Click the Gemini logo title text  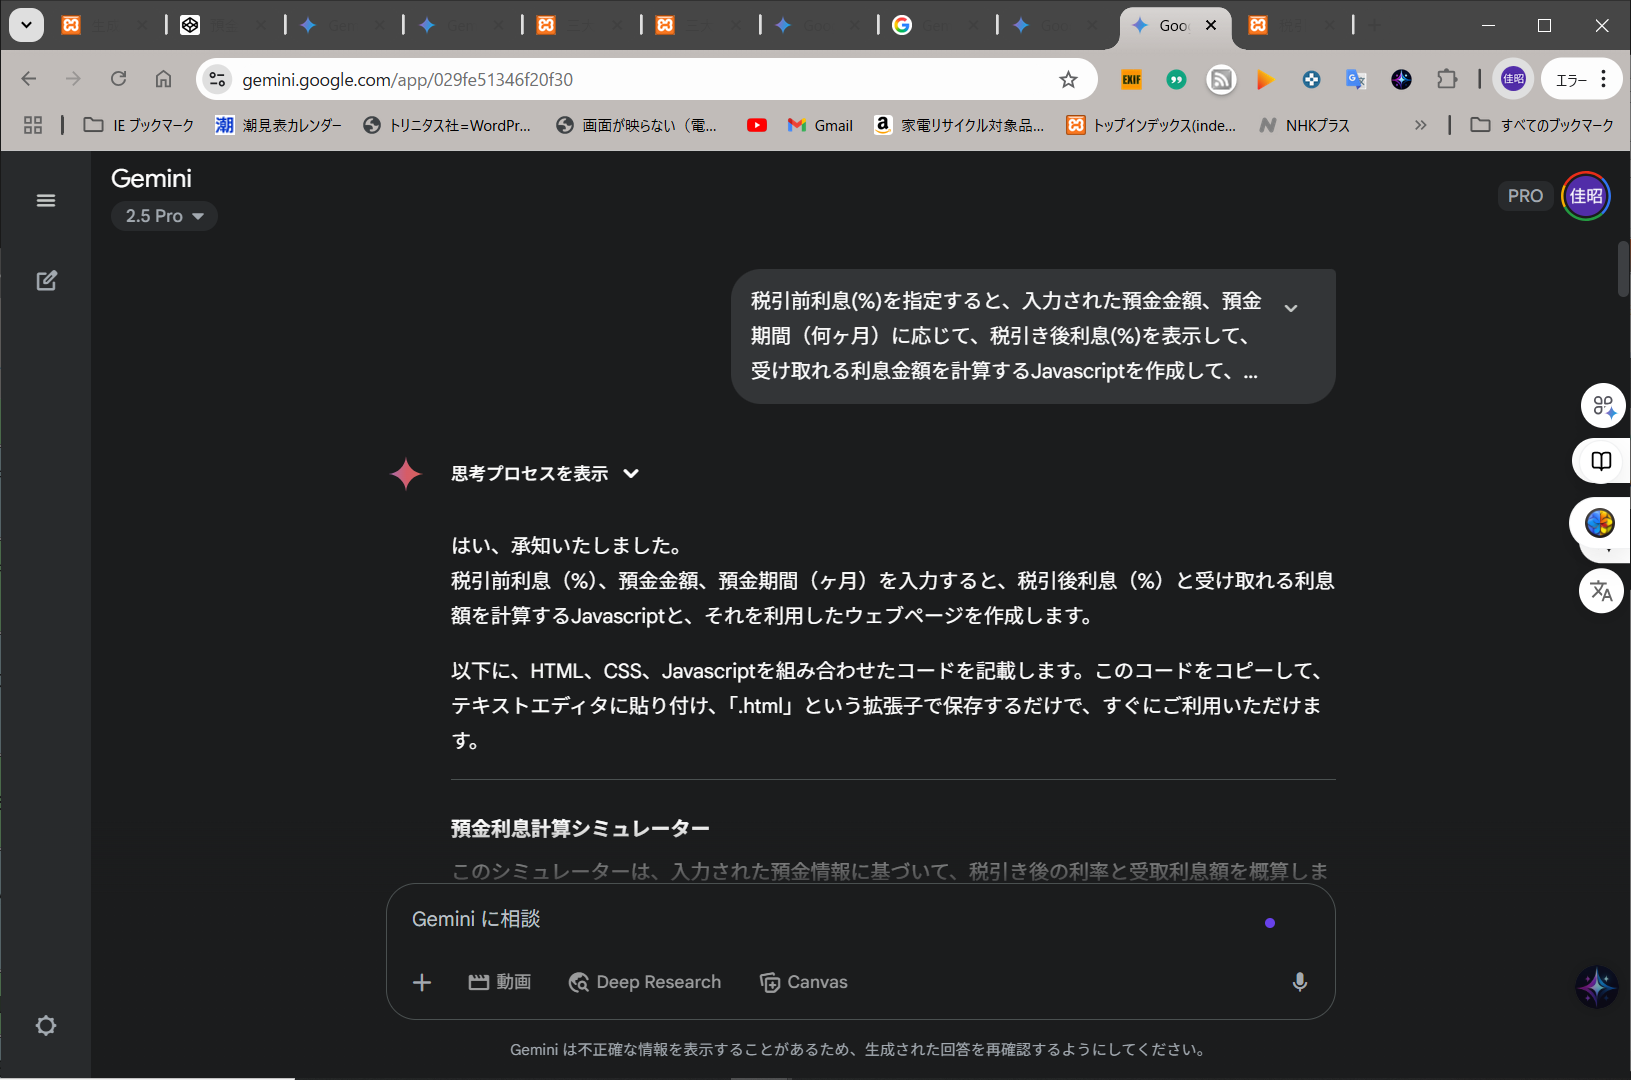click(151, 179)
